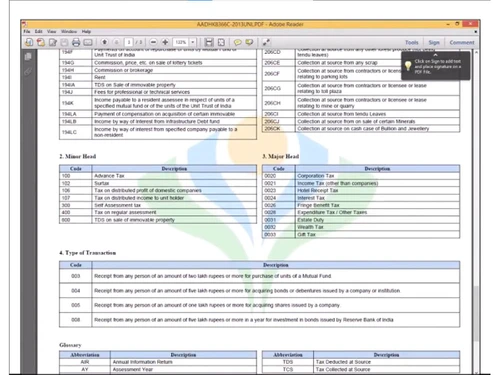The height and width of the screenshot is (375, 500).
Task: Click the 'Interest Tax' cell
Action: pyautogui.click(x=377, y=198)
